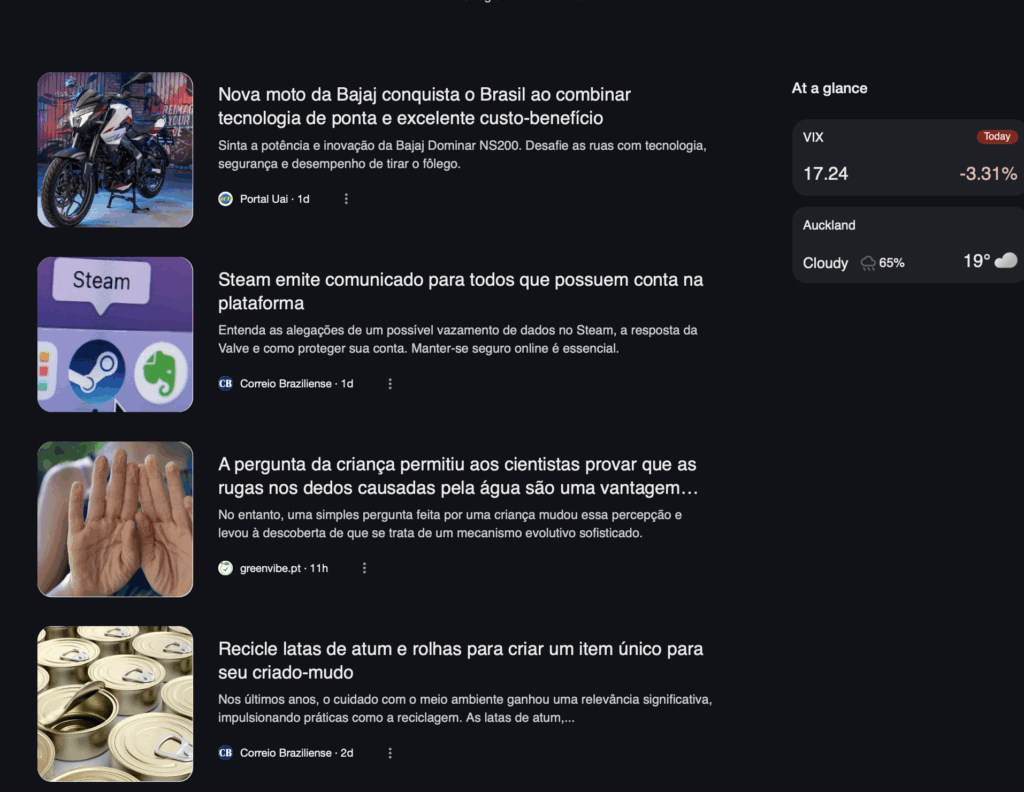Image resolution: width=1024 pixels, height=792 pixels.
Task: Open the Steam icon thumbnail image
Action: (x=115, y=334)
